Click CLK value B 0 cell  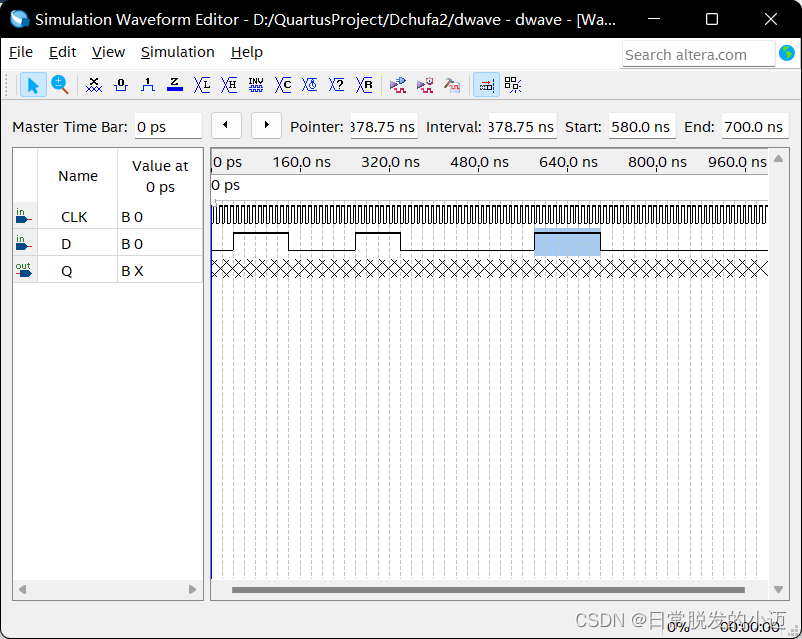(x=160, y=216)
